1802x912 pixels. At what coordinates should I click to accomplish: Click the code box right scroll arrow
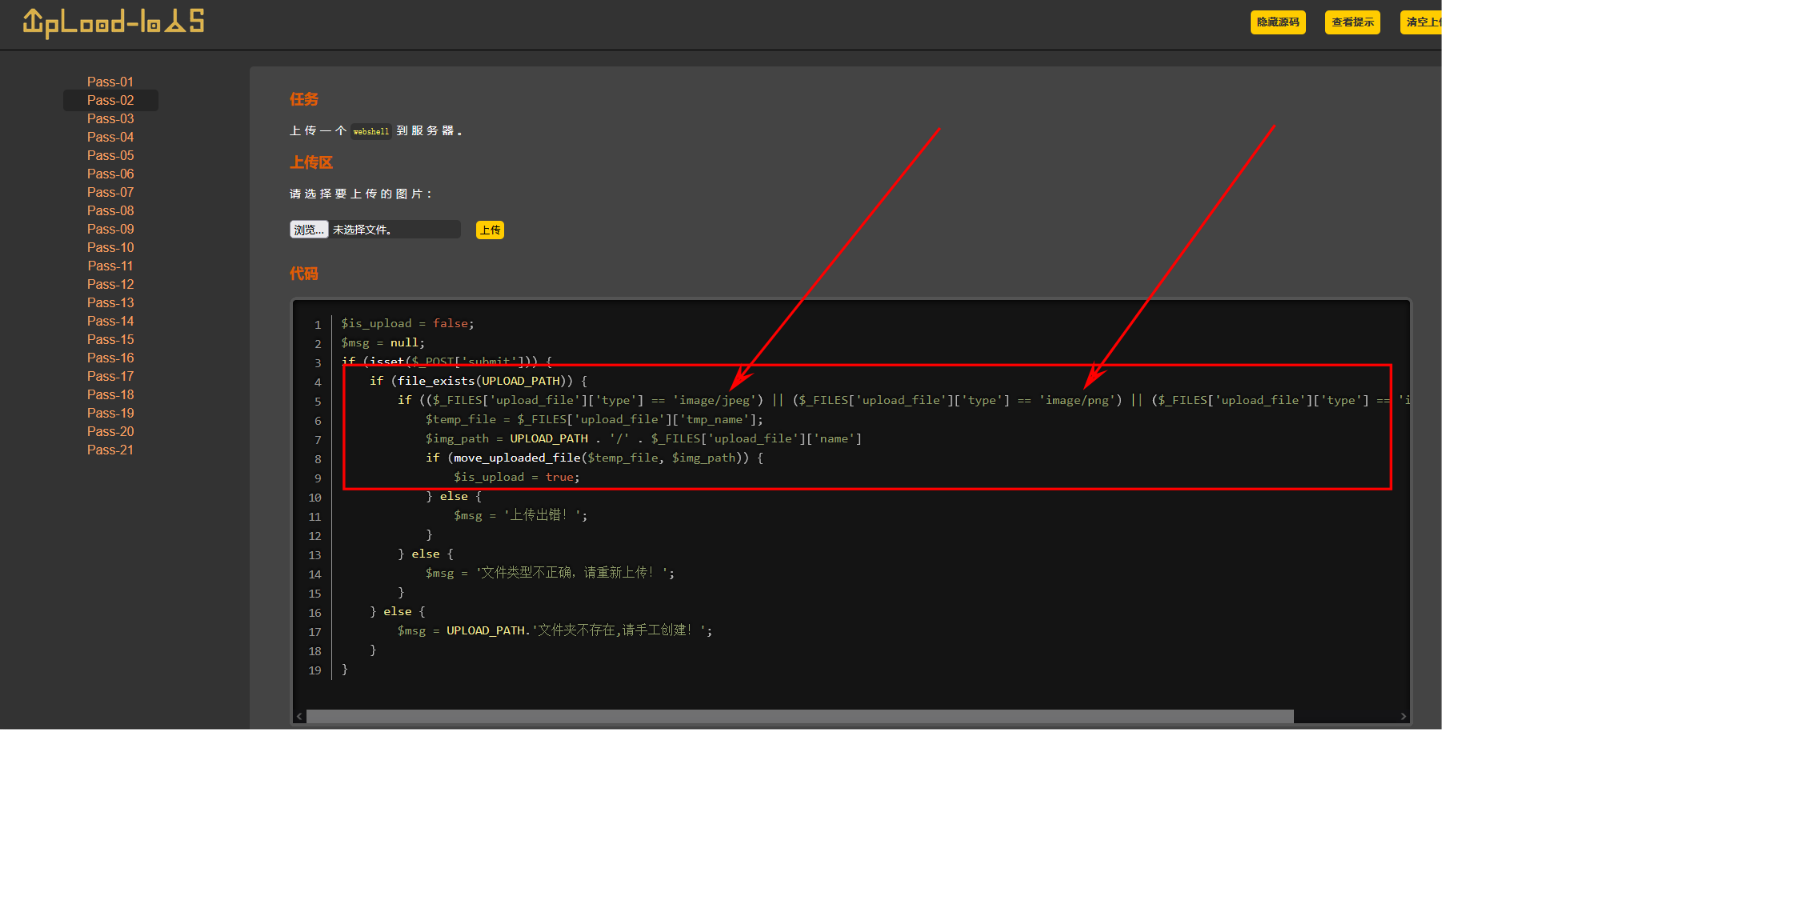click(1404, 716)
